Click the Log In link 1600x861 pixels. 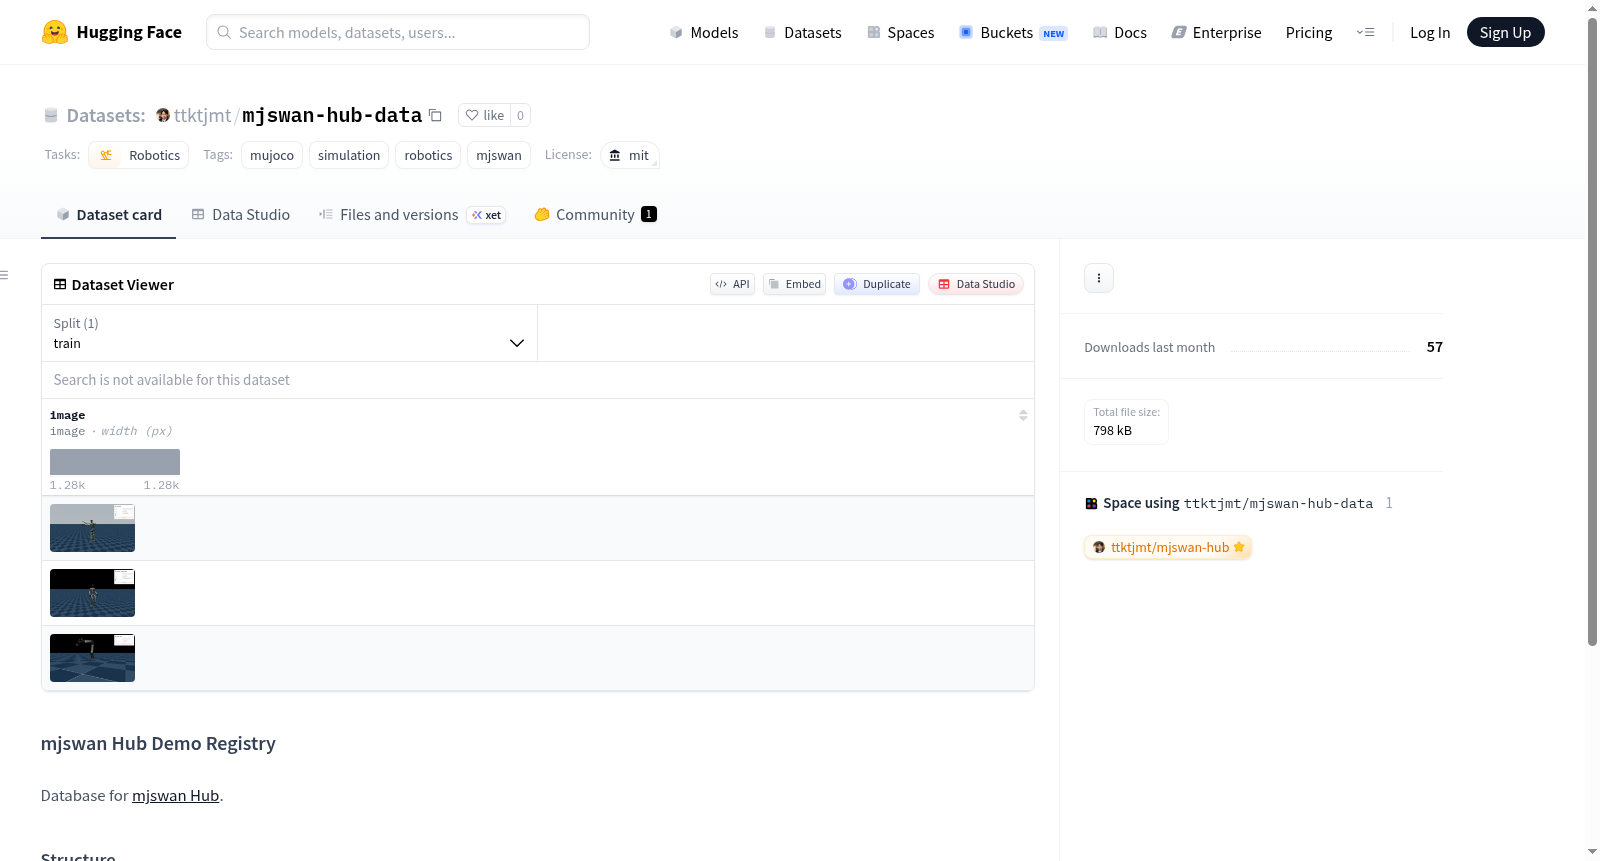(1430, 32)
